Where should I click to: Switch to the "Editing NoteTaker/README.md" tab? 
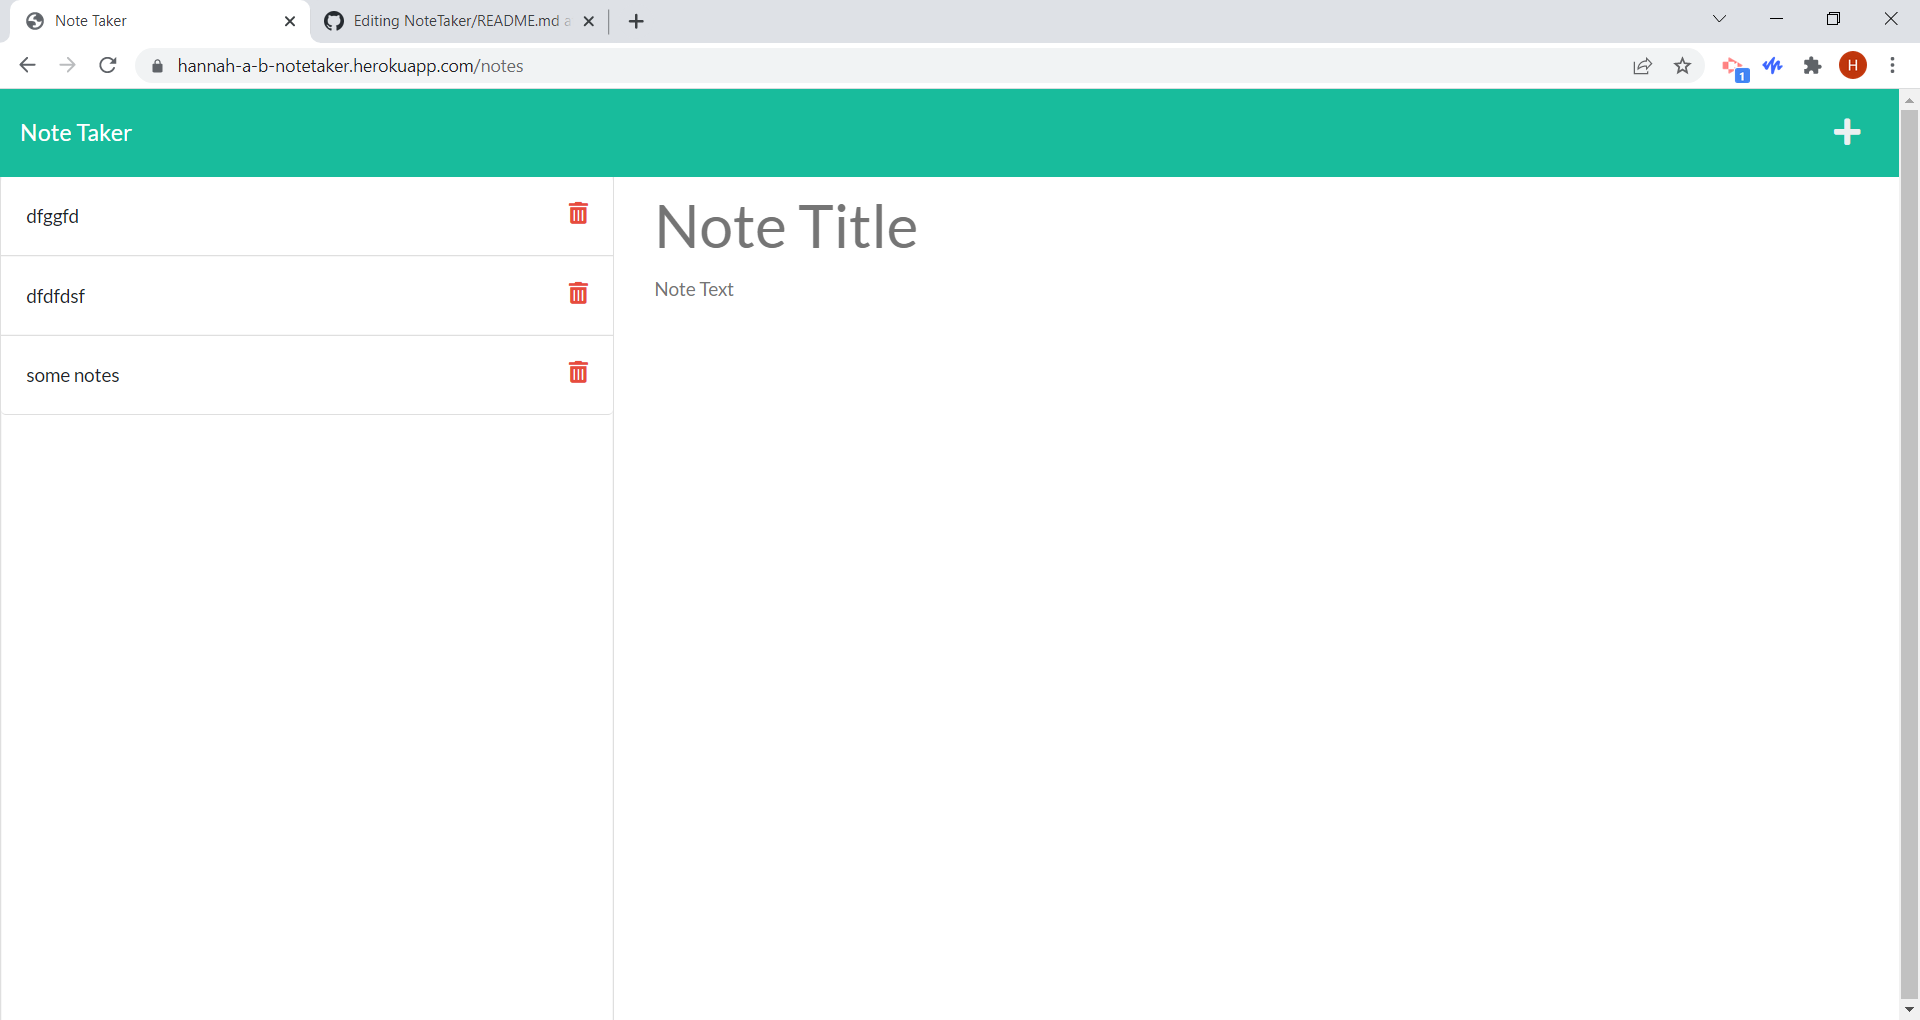point(450,20)
